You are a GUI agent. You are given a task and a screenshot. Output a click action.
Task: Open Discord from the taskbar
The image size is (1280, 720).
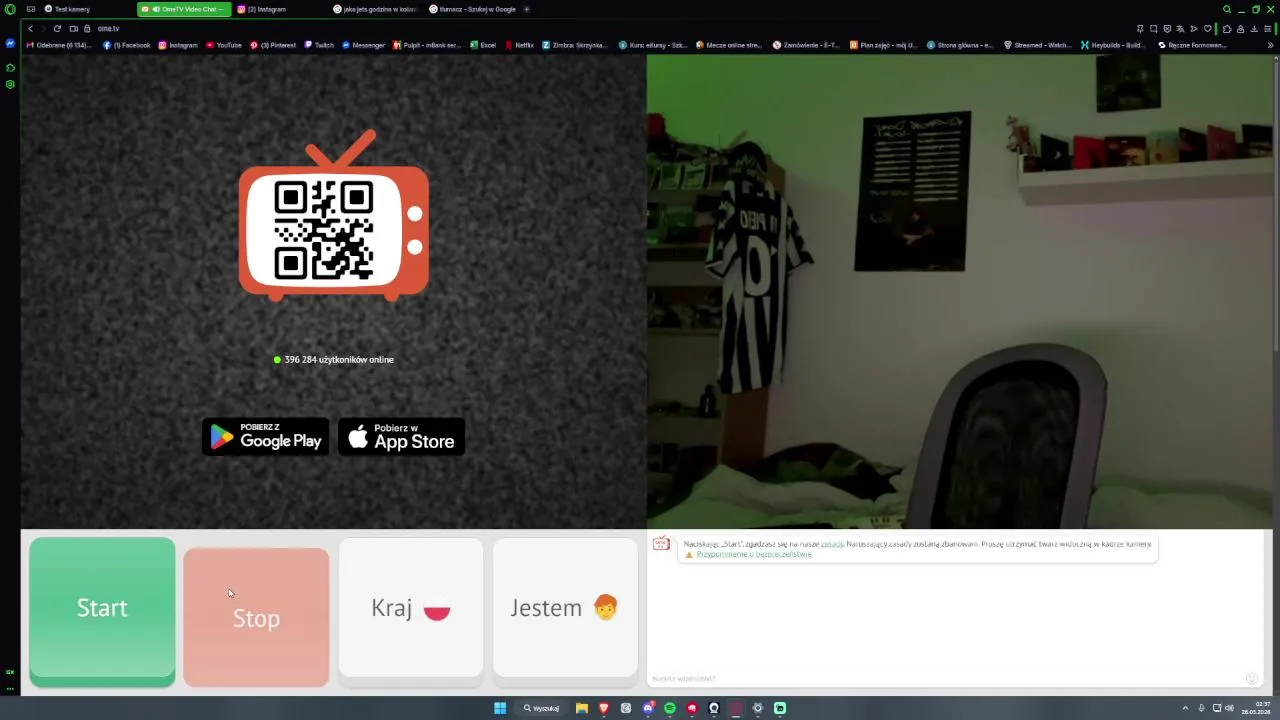pyautogui.click(x=648, y=708)
